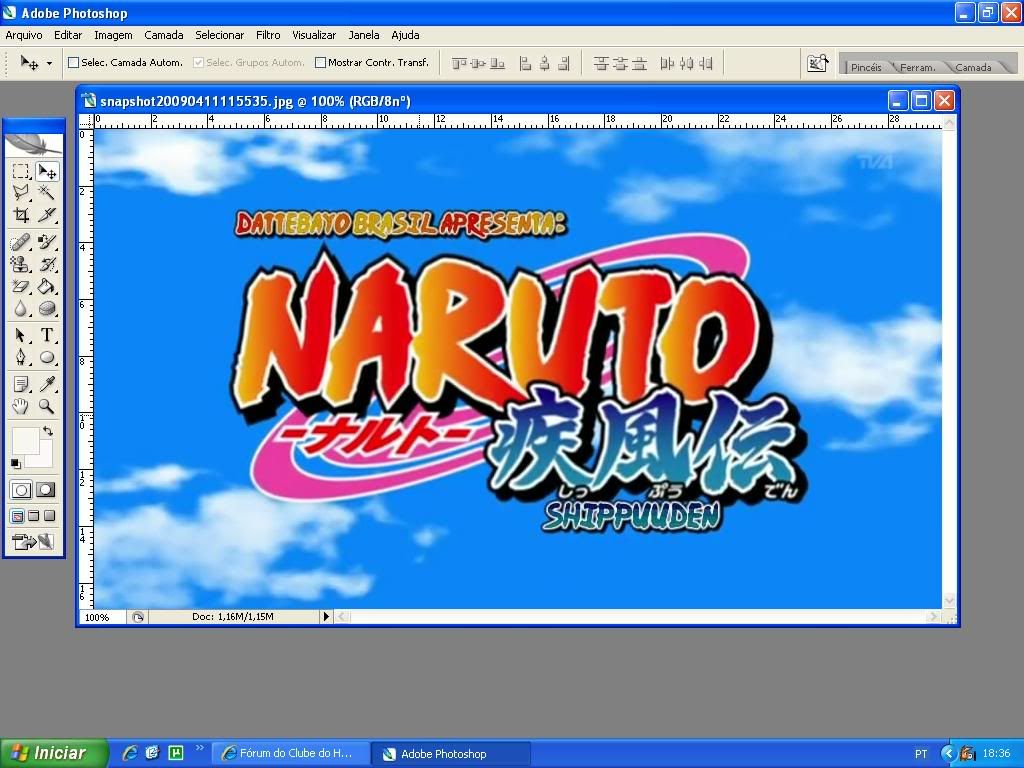Select the Rectangular Marquee tool
Image resolution: width=1024 pixels, height=768 pixels.
[x=21, y=171]
